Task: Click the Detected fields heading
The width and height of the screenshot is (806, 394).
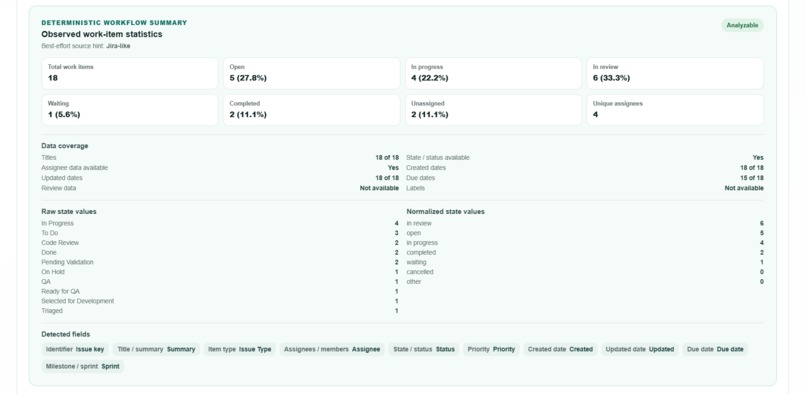Action: [x=66, y=334]
